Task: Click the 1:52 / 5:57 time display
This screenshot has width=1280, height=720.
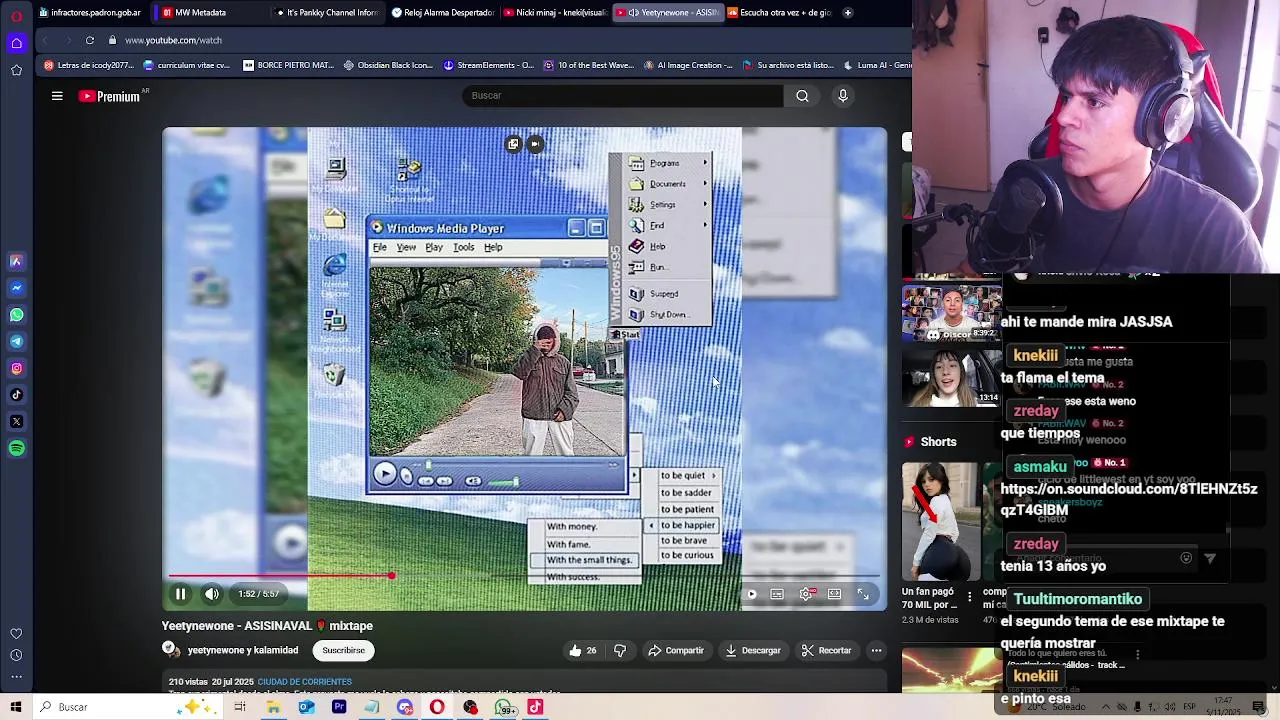Action: pyautogui.click(x=258, y=594)
